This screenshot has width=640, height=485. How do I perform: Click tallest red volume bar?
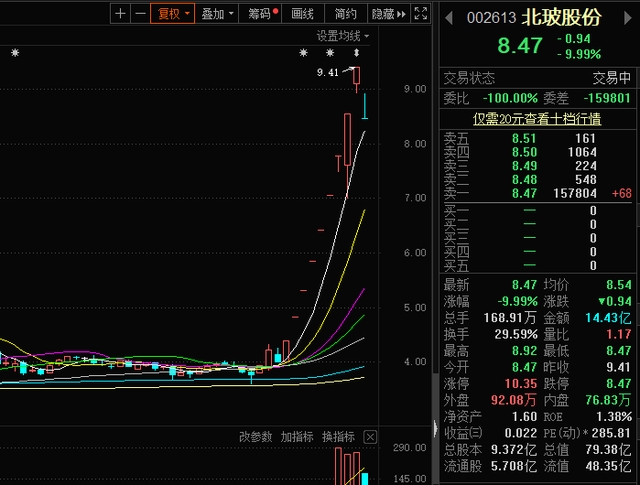[x=338, y=466]
